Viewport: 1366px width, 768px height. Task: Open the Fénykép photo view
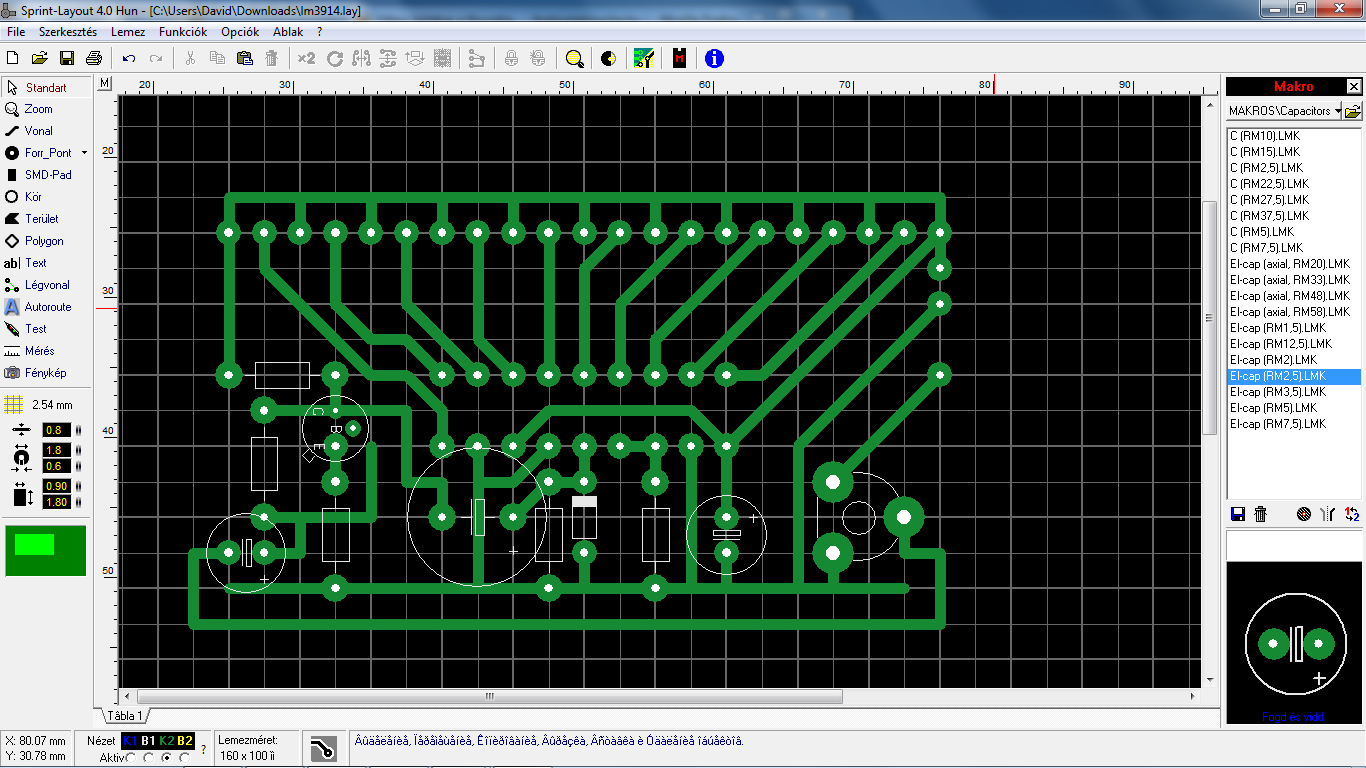point(46,373)
